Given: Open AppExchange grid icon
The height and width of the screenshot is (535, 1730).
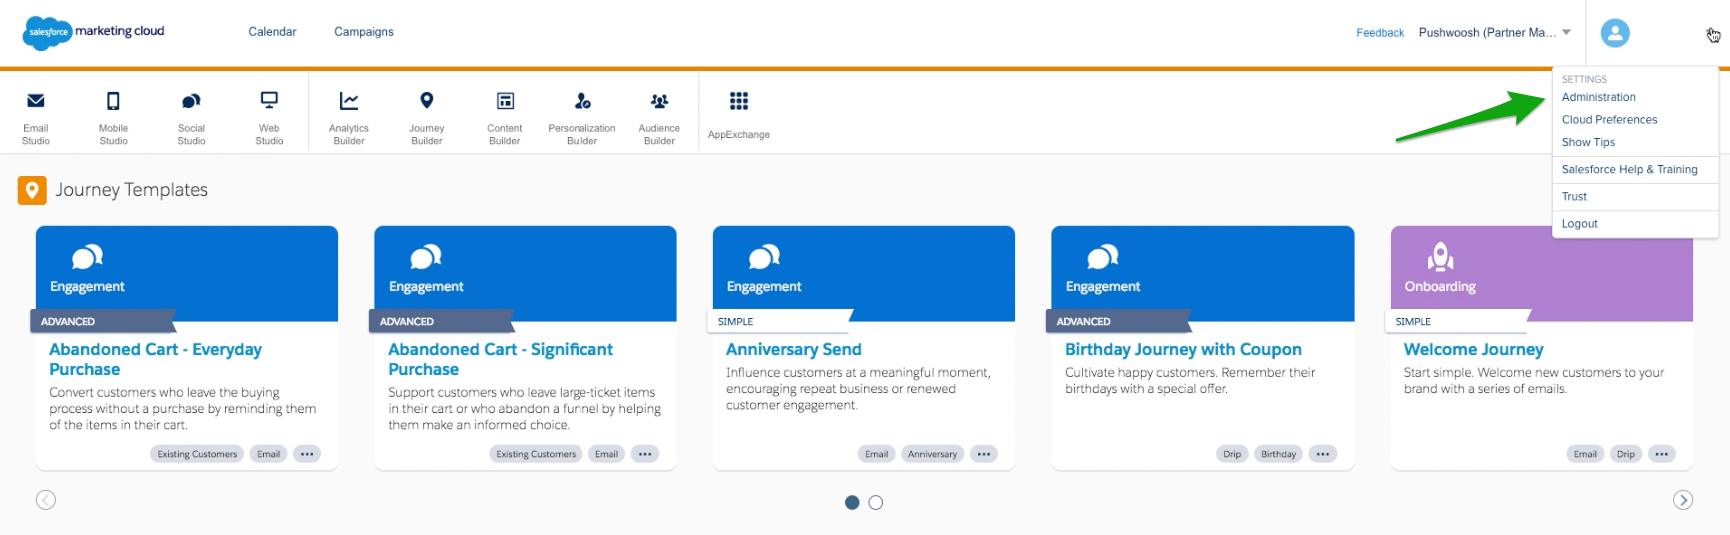Looking at the screenshot, I should click(739, 101).
